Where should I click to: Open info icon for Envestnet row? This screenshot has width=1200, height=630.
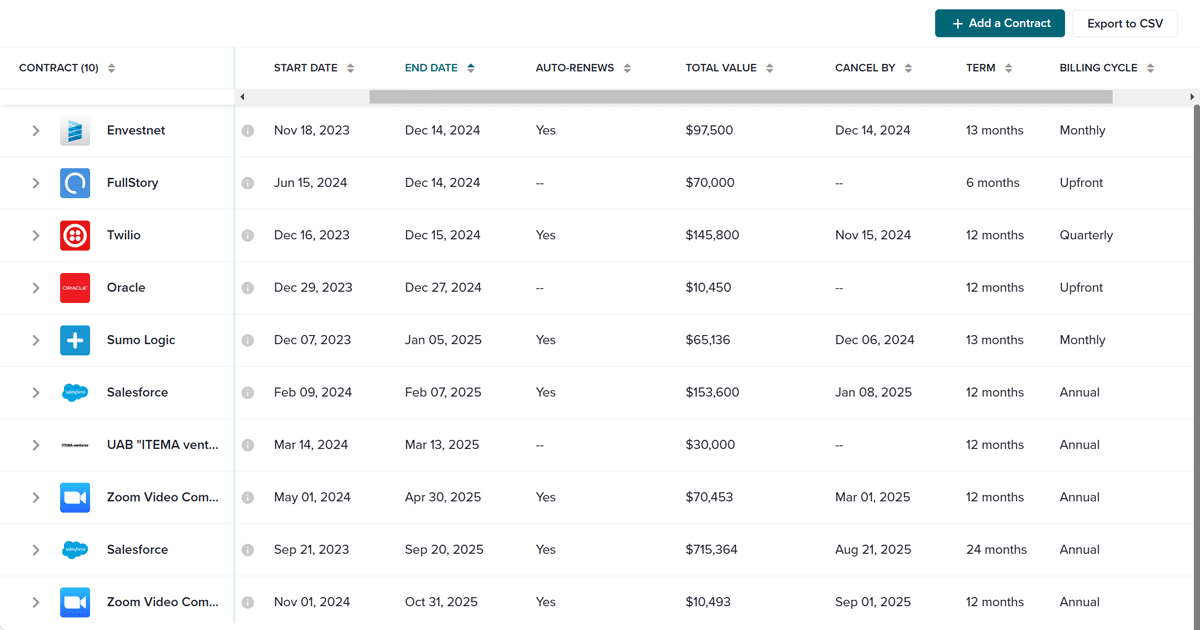tap(248, 131)
